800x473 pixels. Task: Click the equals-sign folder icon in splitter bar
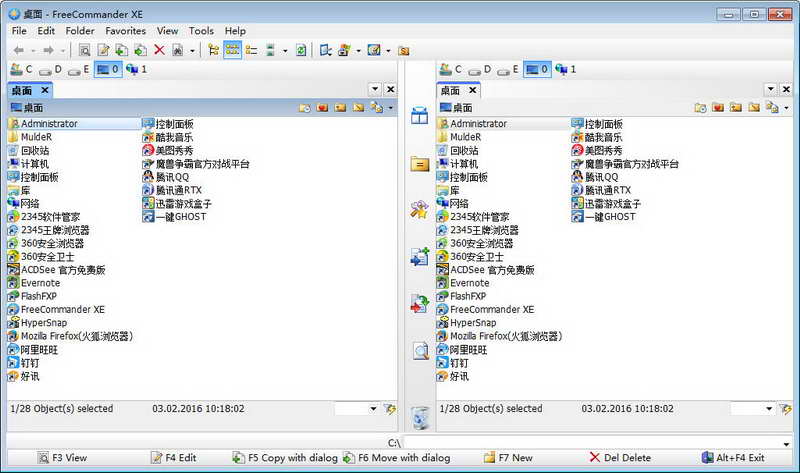click(x=420, y=164)
